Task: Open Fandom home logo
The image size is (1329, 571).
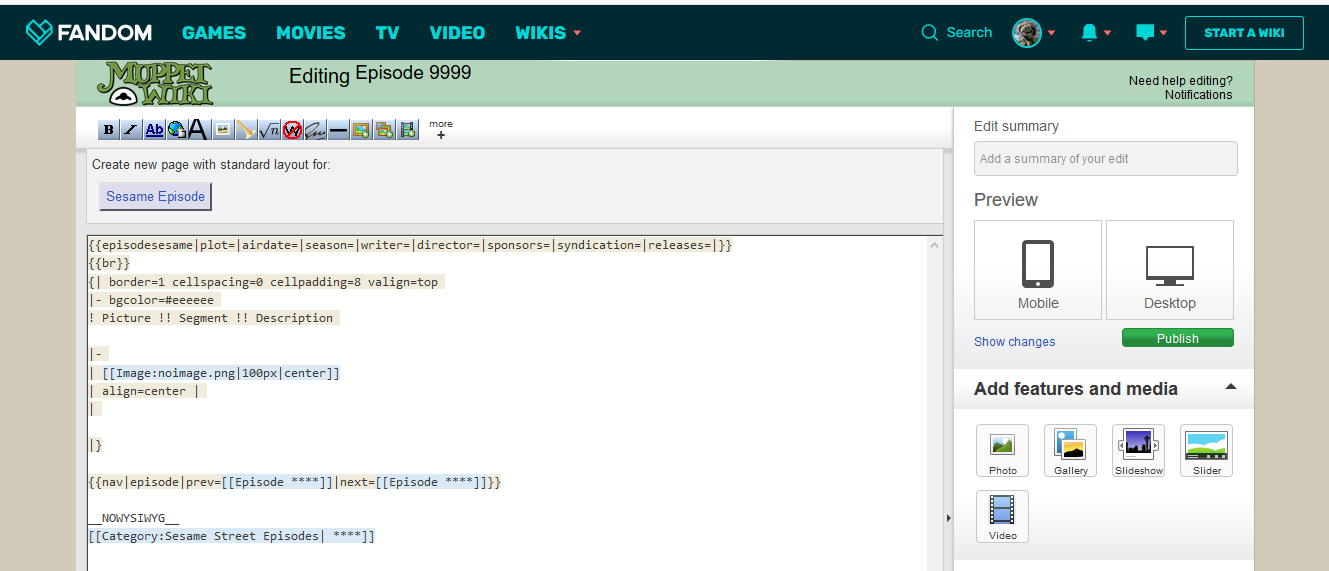Action: click(89, 33)
